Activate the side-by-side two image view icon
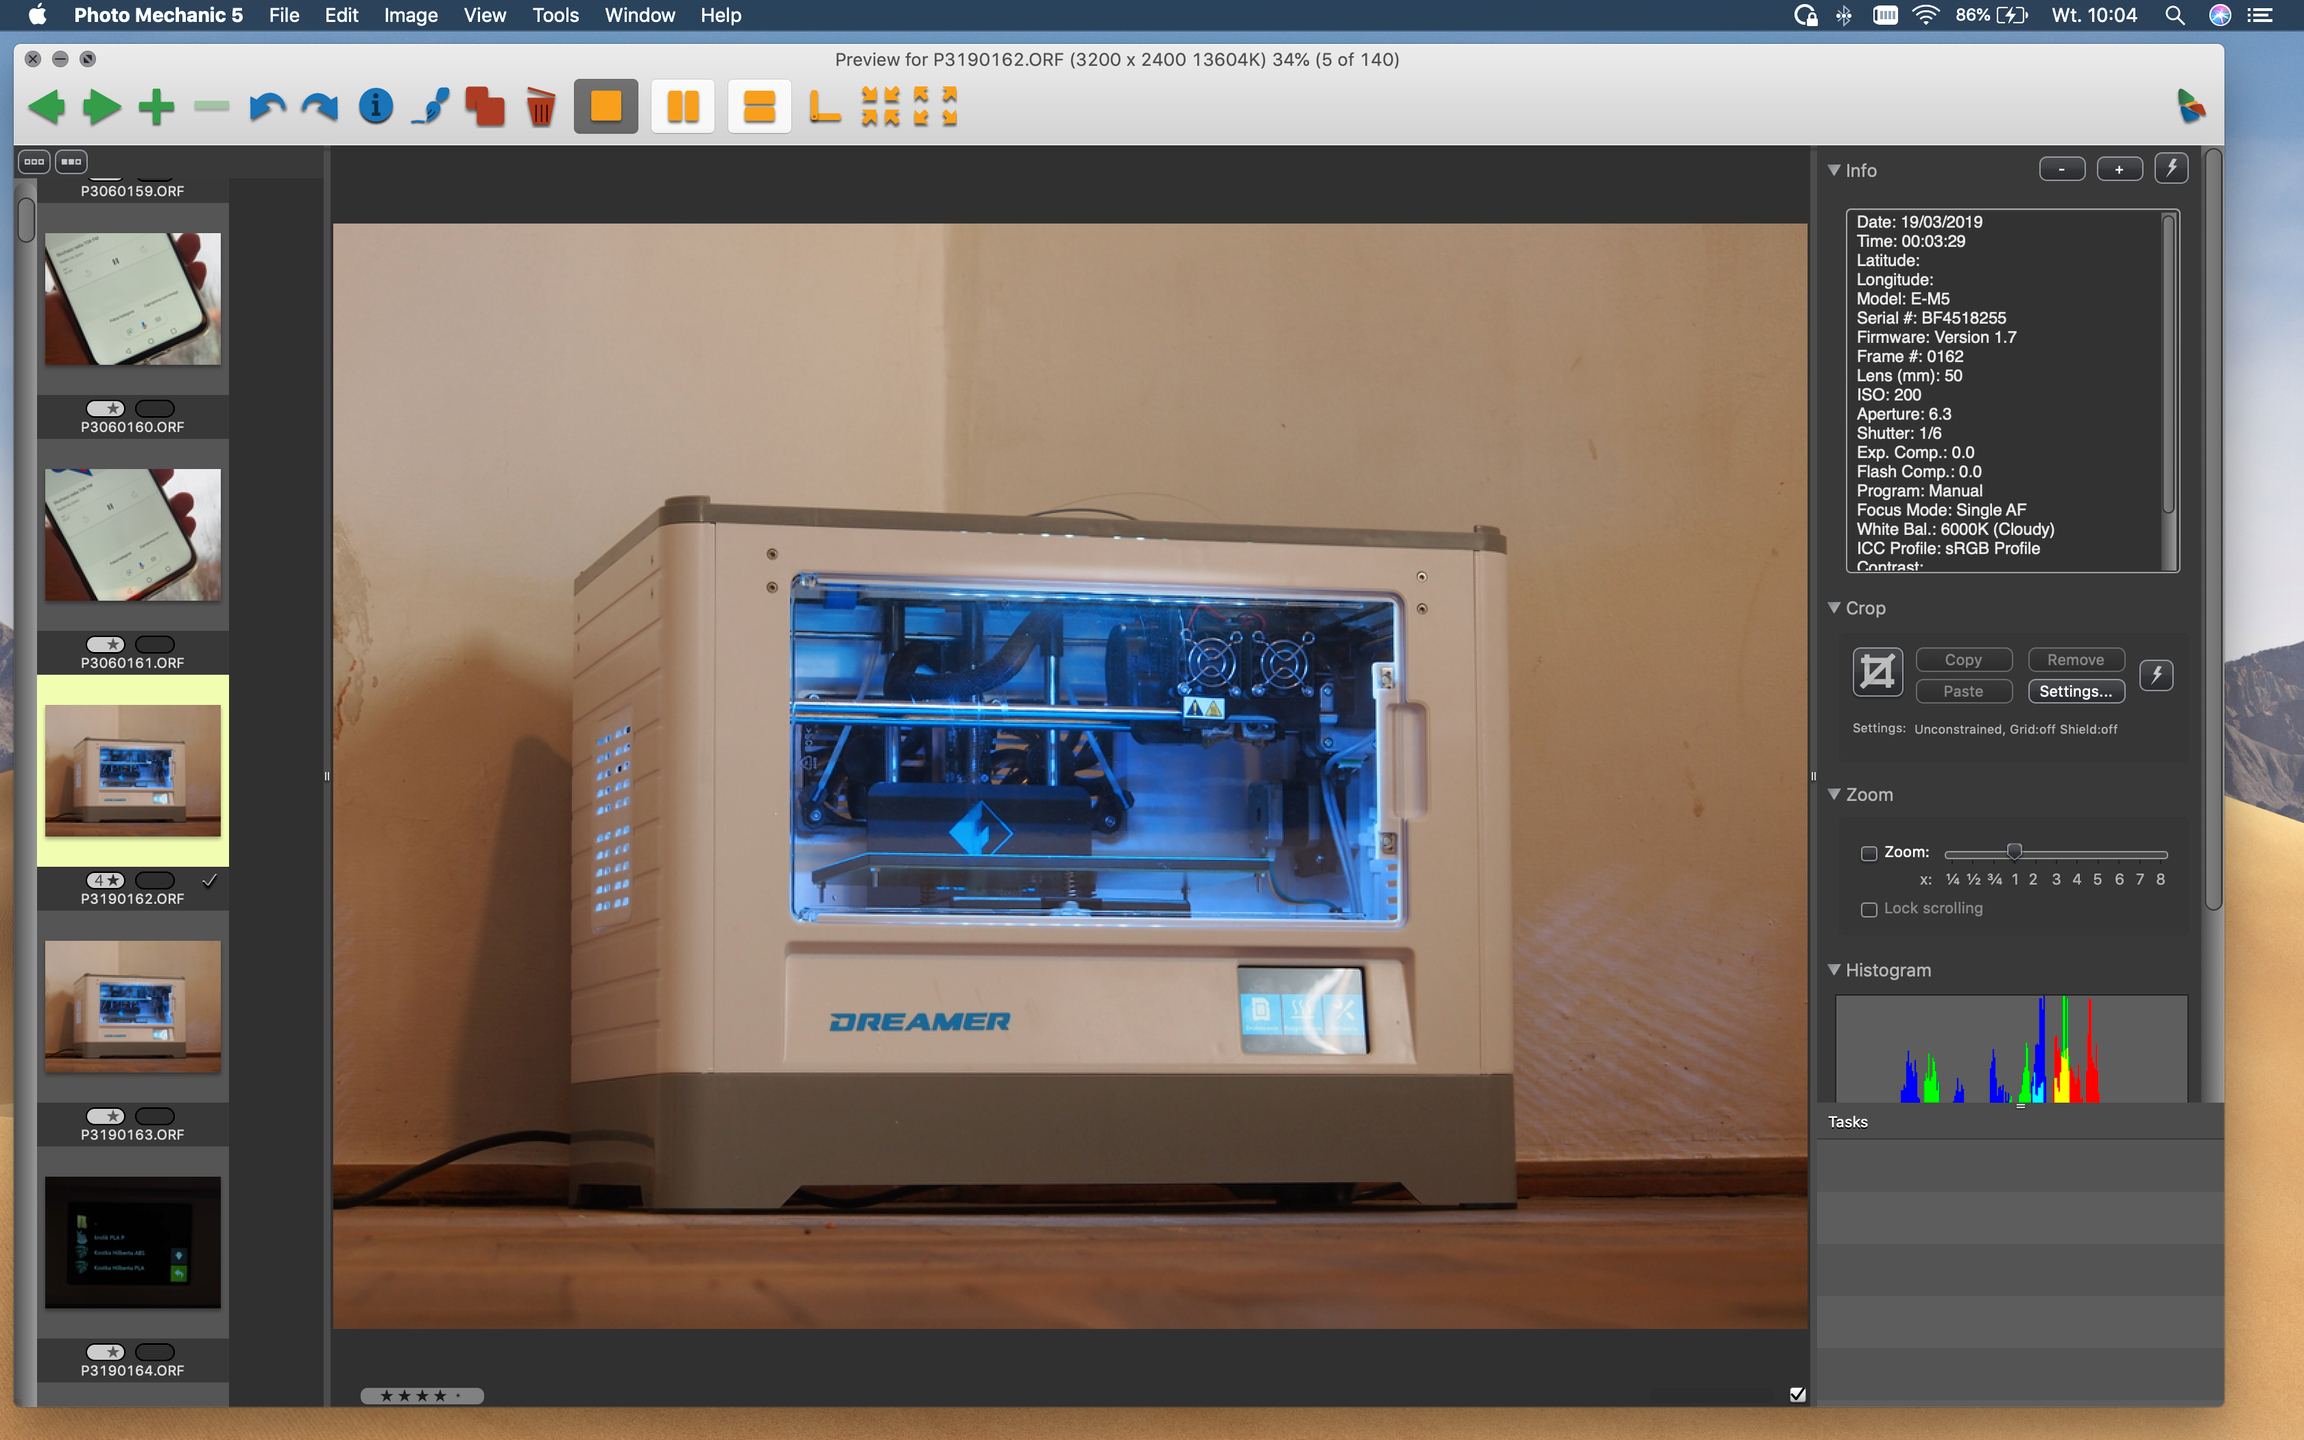This screenshot has width=2304, height=1440. pyautogui.click(x=682, y=106)
